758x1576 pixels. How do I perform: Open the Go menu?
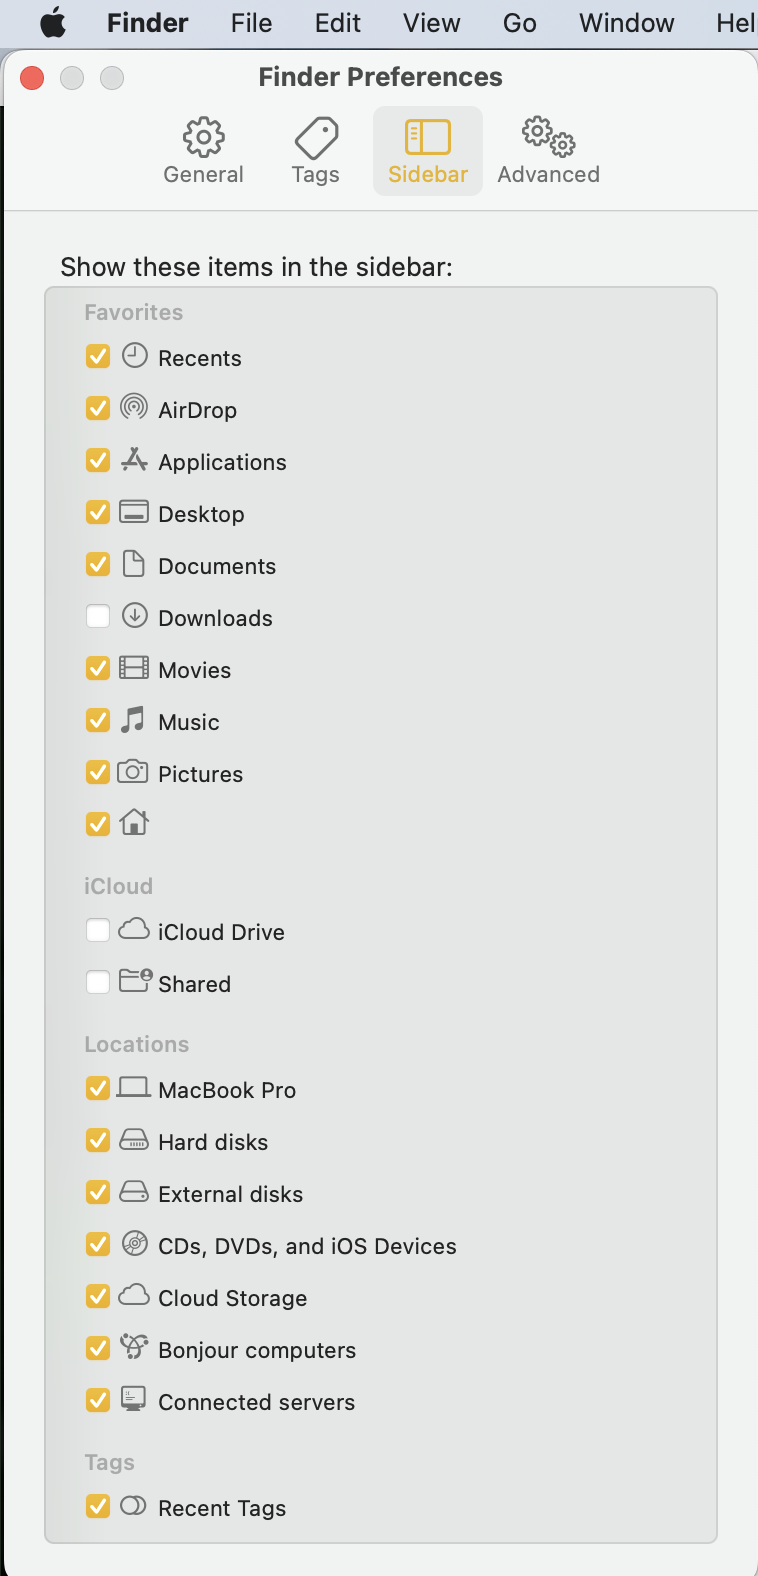coord(519,23)
